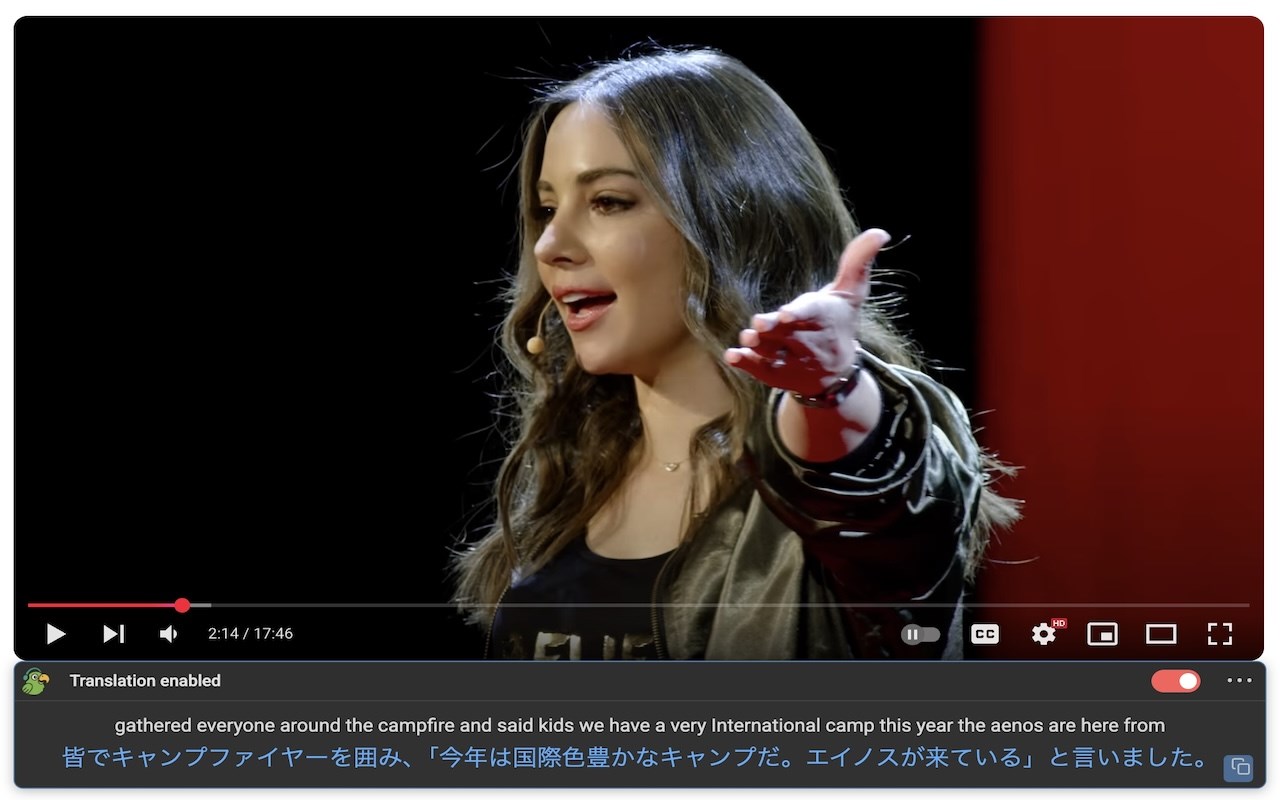Click the red progress scrubber knob
The width and height of the screenshot is (1280, 800).
tap(182, 605)
